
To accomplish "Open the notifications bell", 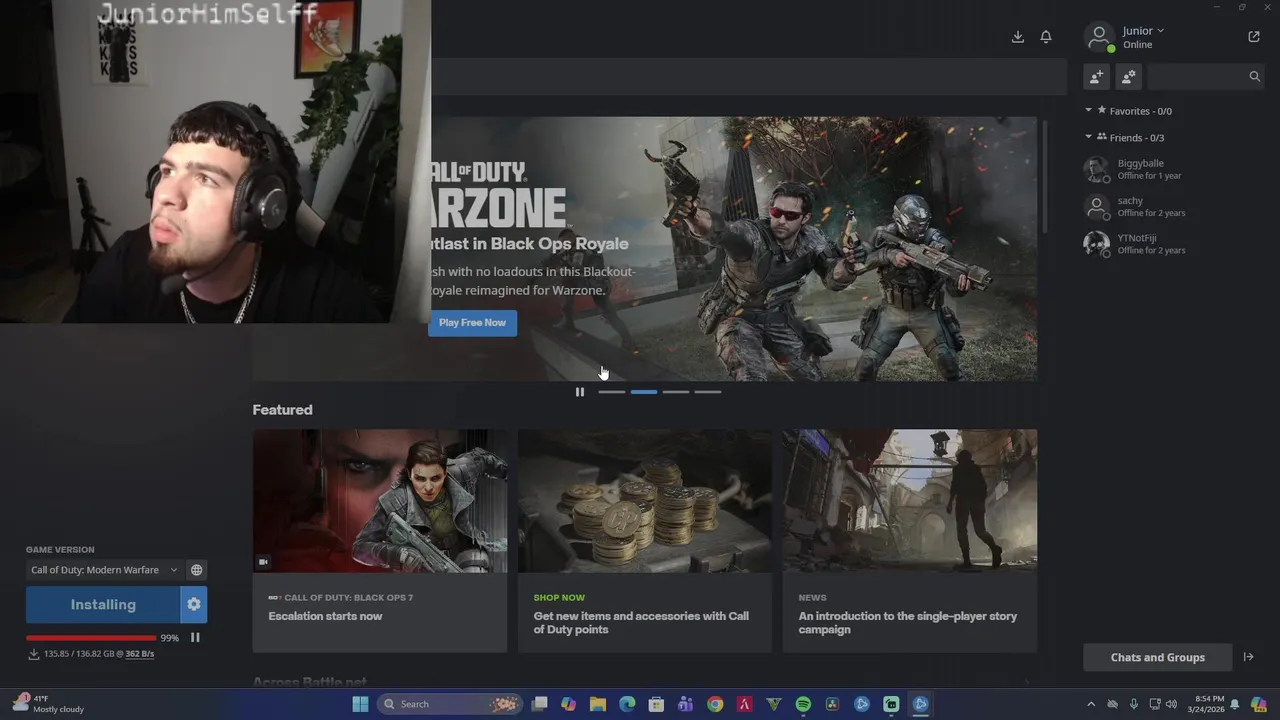I will 1046,37.
